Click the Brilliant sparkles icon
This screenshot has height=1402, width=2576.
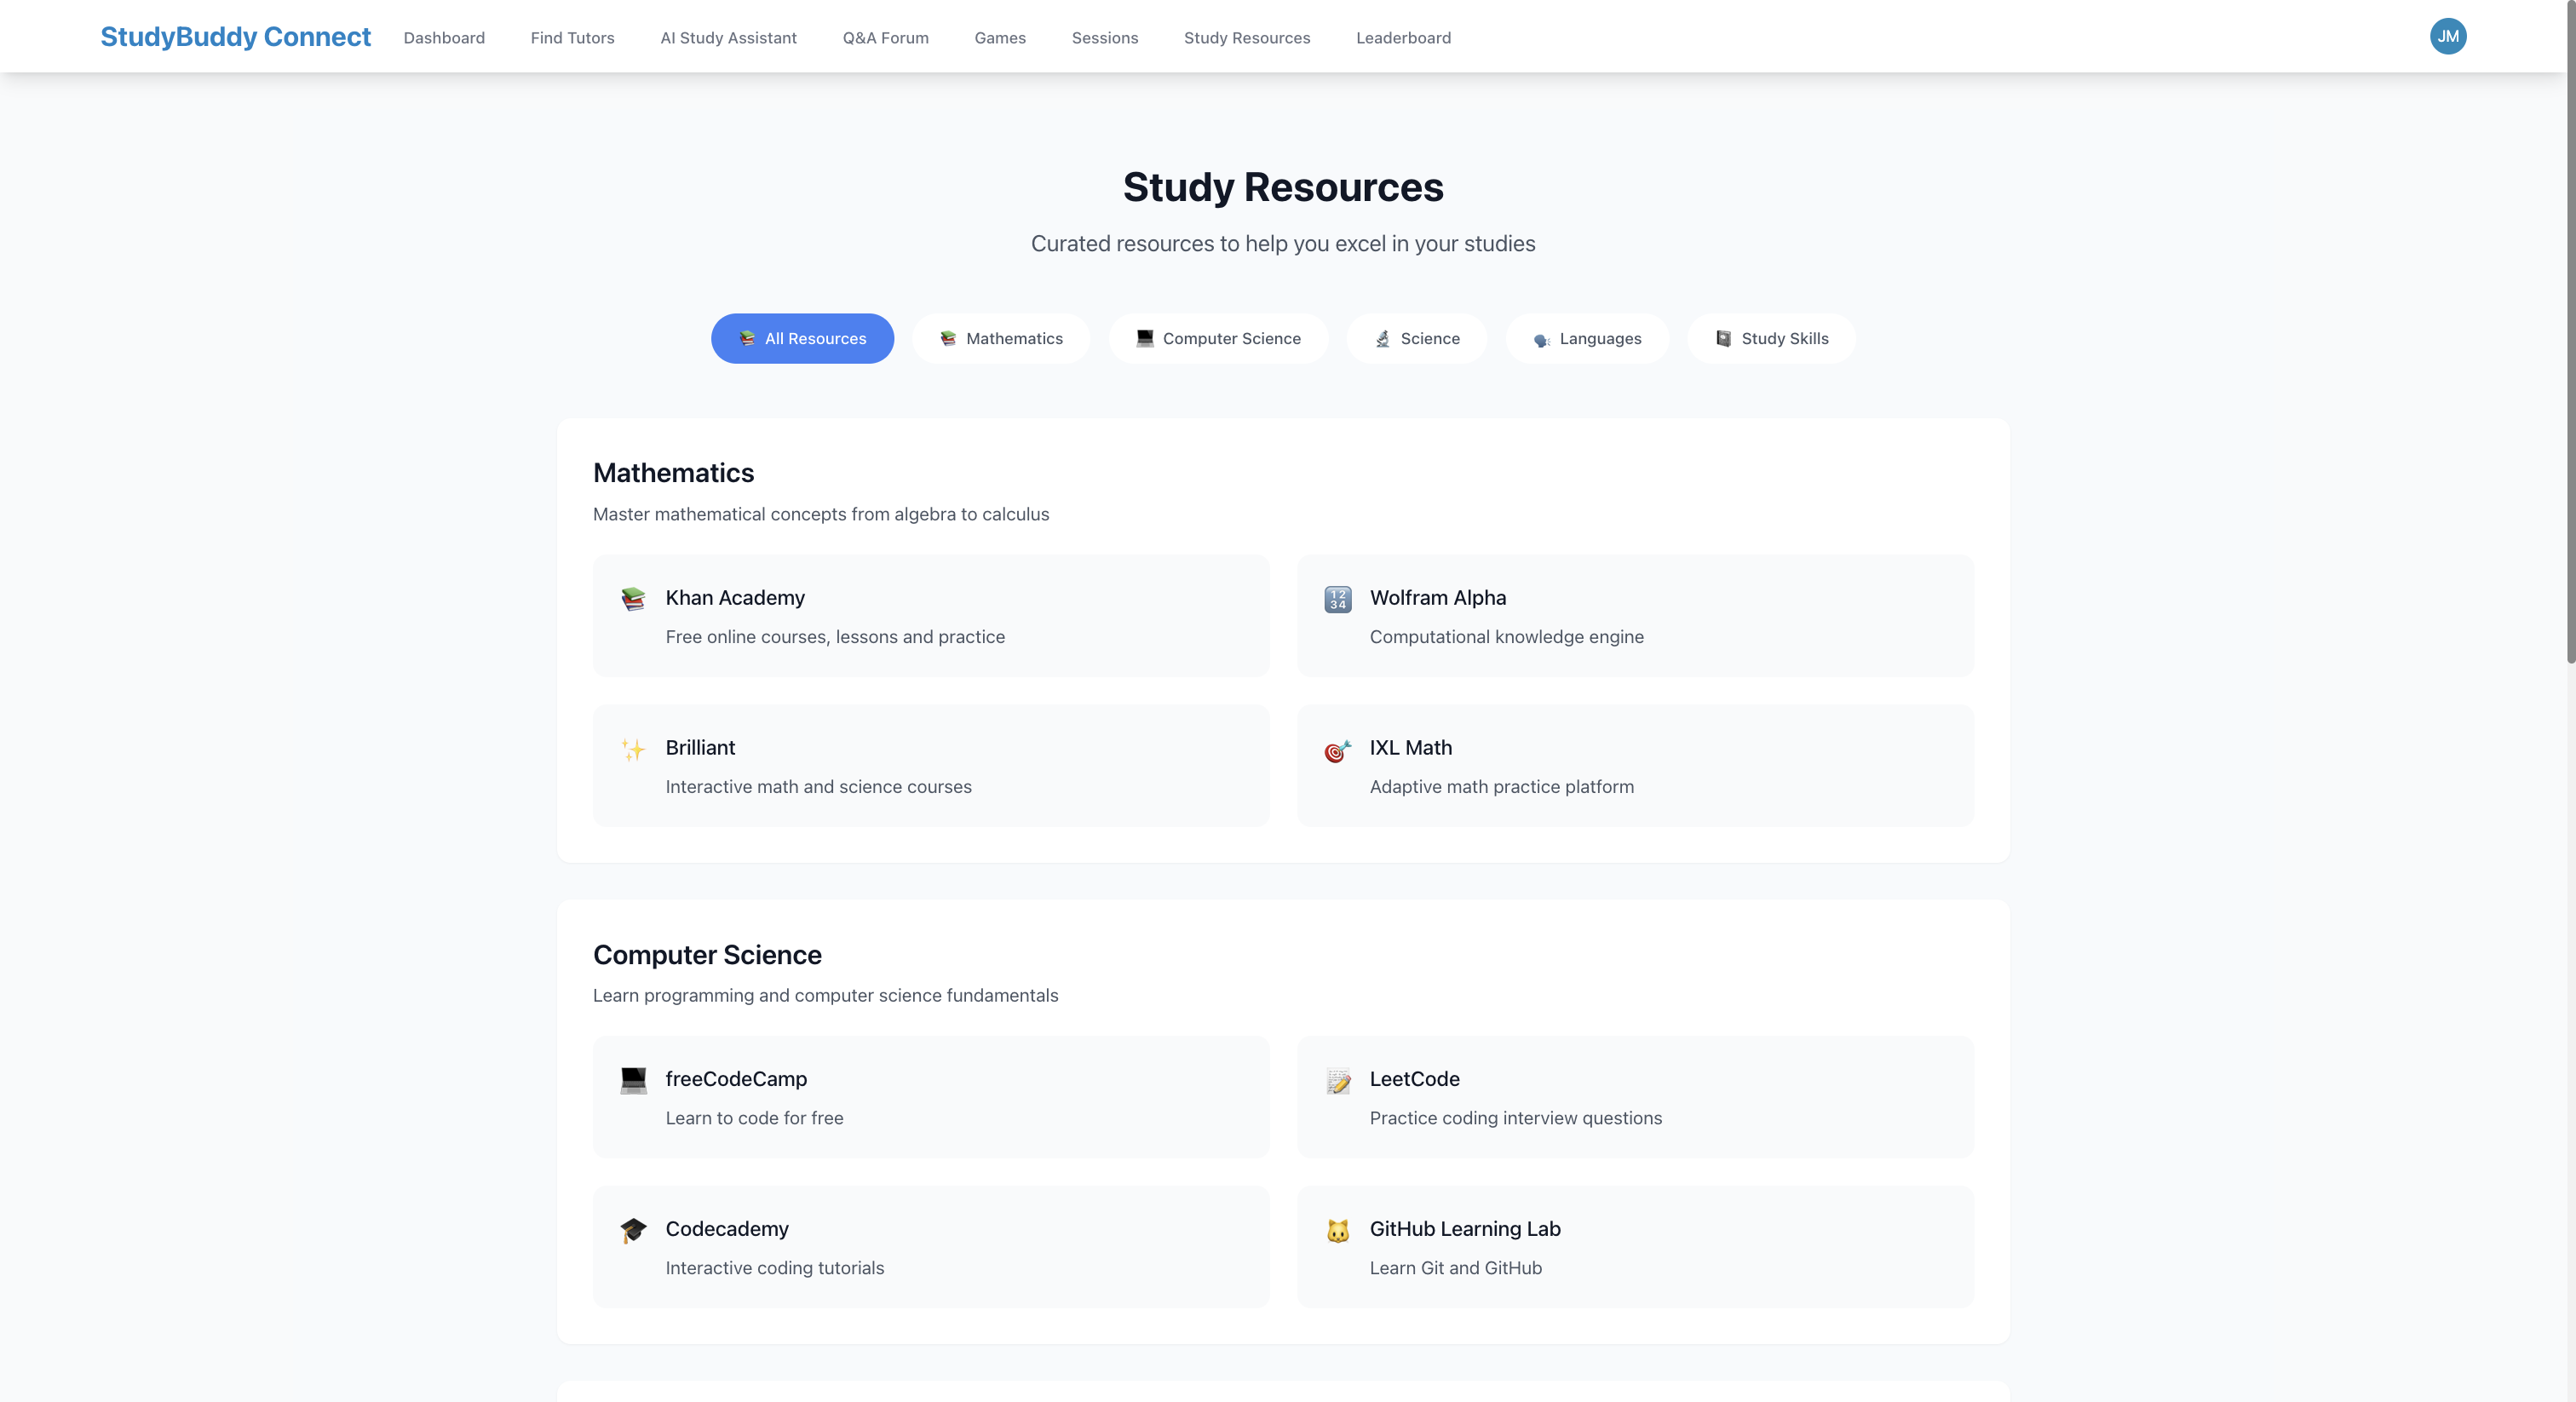[633, 749]
